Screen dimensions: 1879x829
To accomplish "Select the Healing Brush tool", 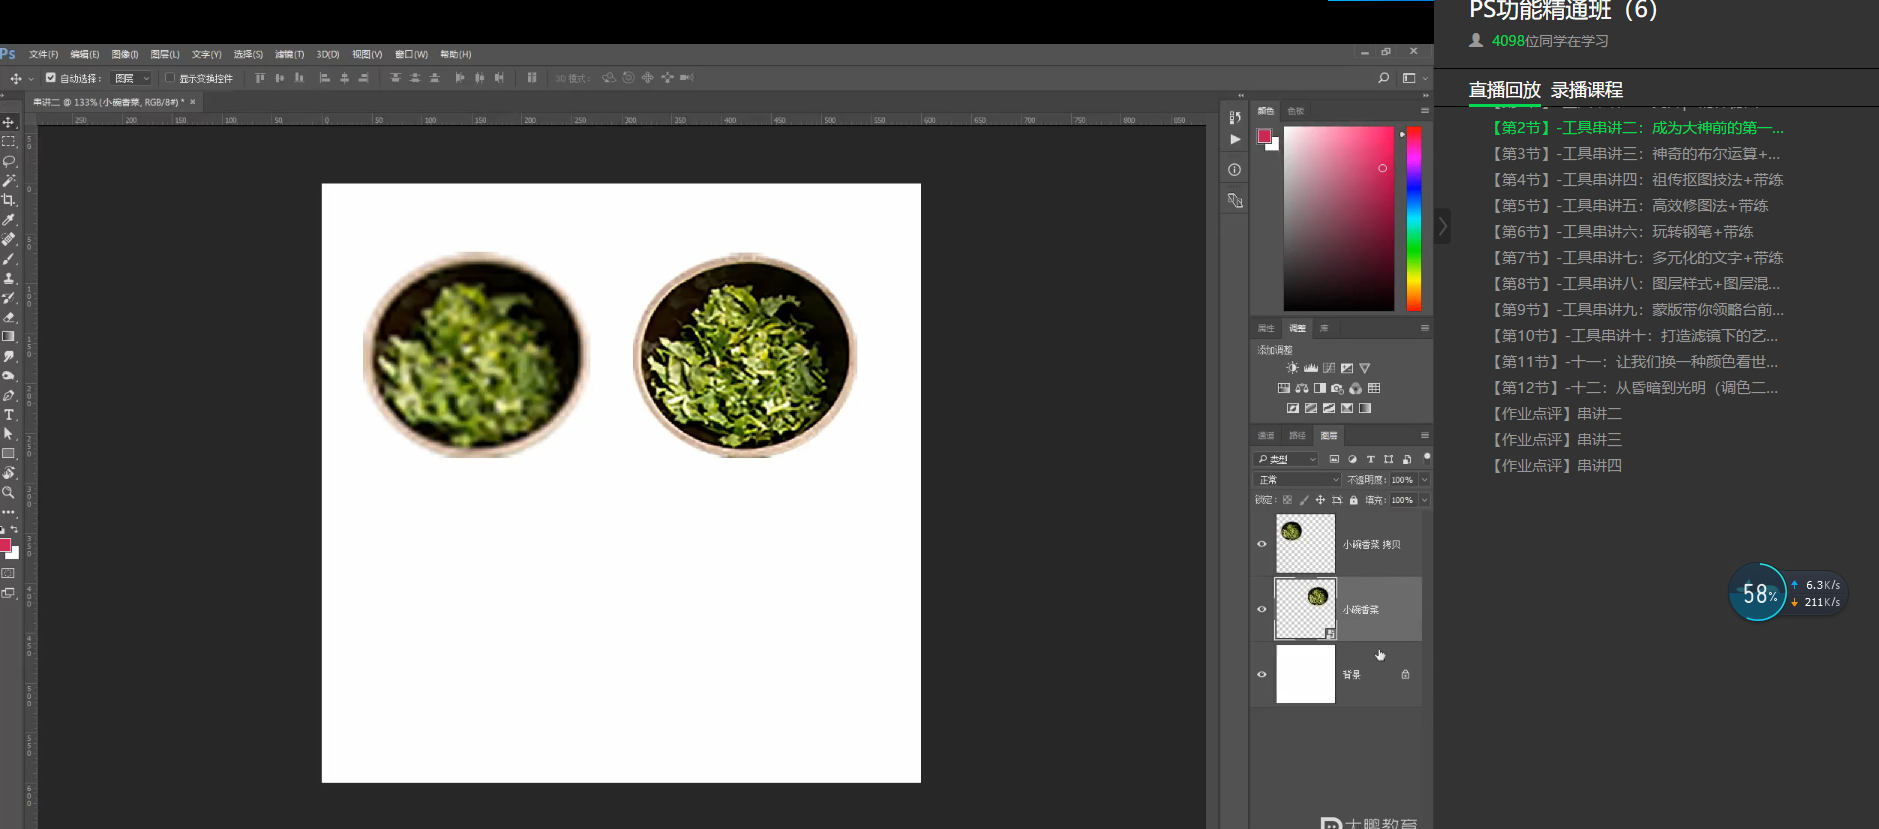I will pos(9,239).
